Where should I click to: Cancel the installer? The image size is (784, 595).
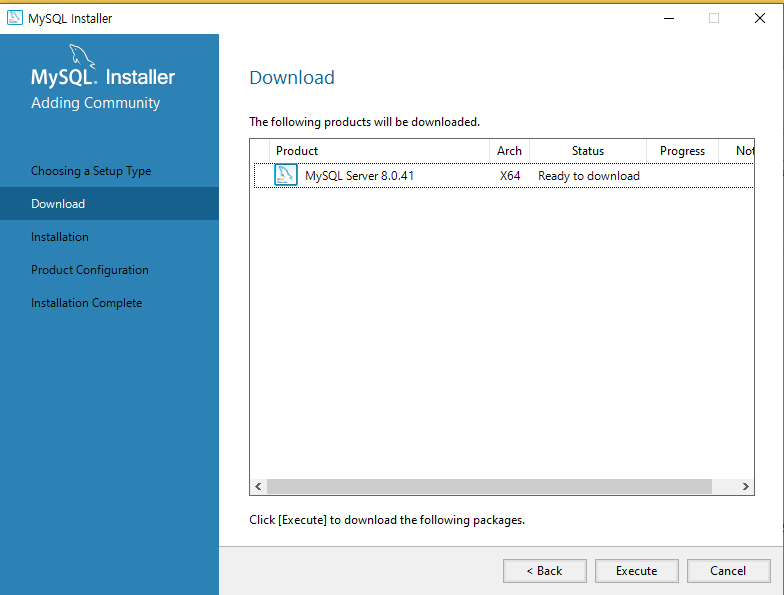click(x=728, y=570)
